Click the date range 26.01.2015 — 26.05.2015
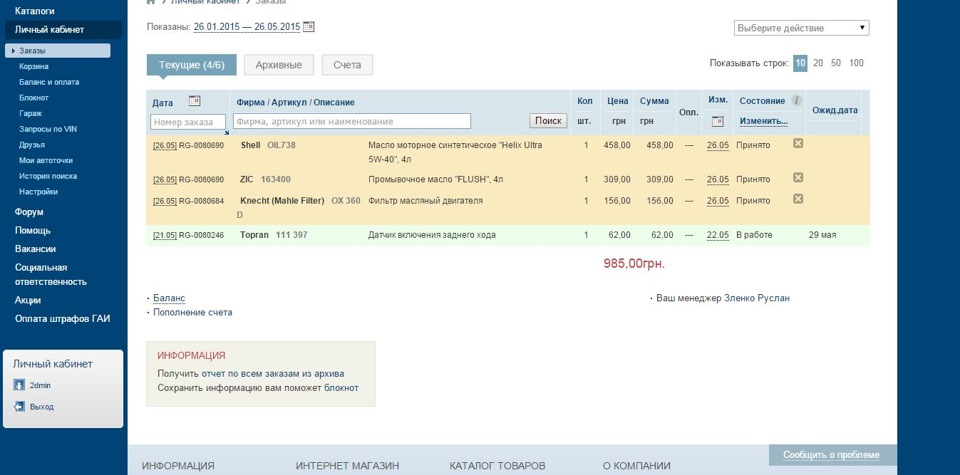Viewport: 960px width, 475px height. (247, 27)
